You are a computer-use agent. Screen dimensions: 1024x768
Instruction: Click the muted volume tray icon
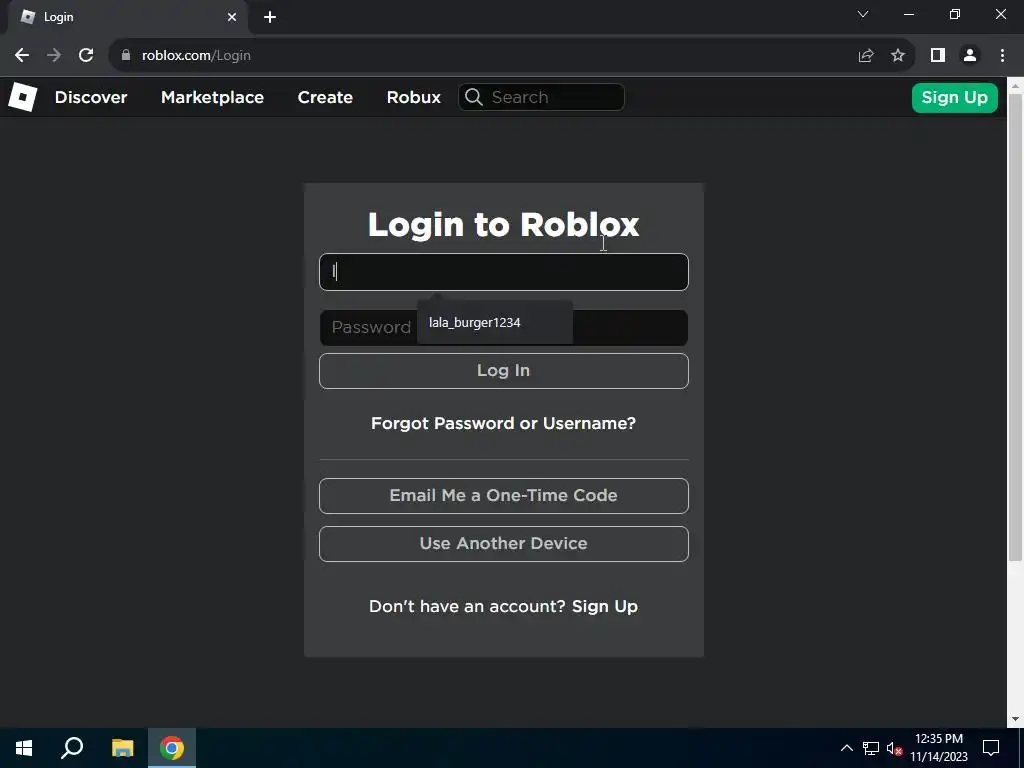[x=894, y=748]
